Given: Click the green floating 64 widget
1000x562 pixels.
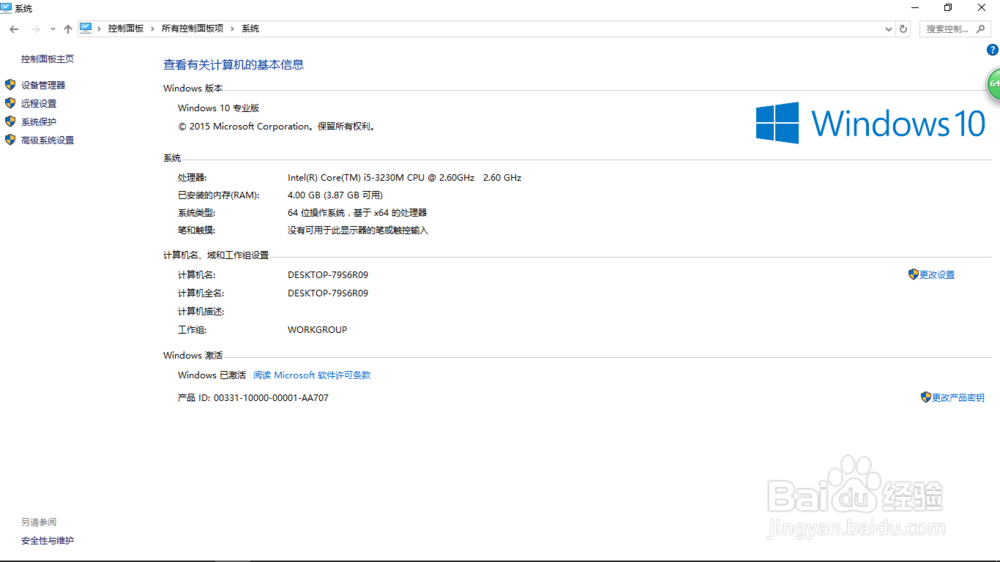Looking at the screenshot, I should pyautogui.click(x=994, y=84).
